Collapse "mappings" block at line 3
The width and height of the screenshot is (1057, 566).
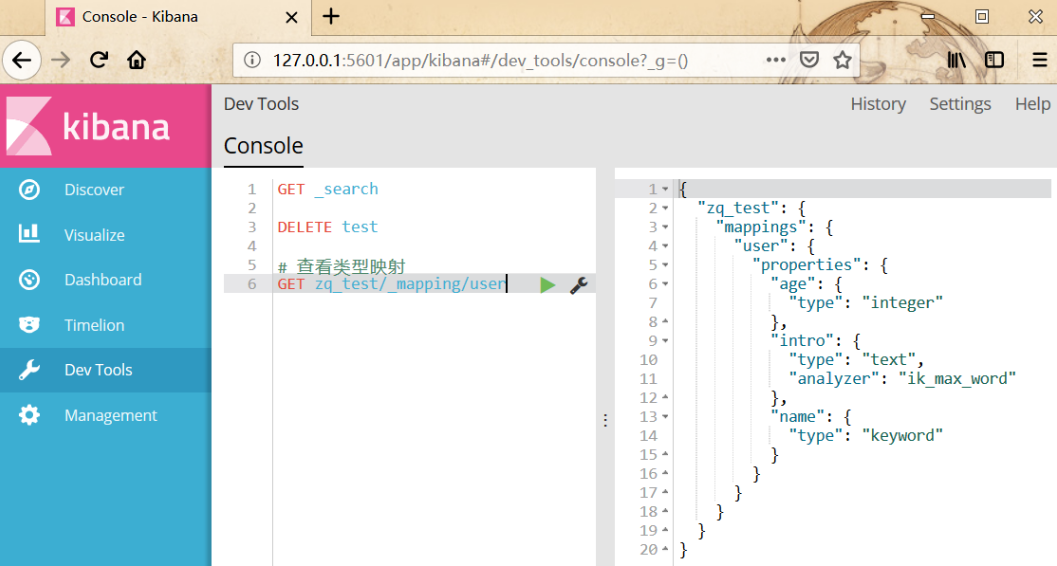(665, 227)
